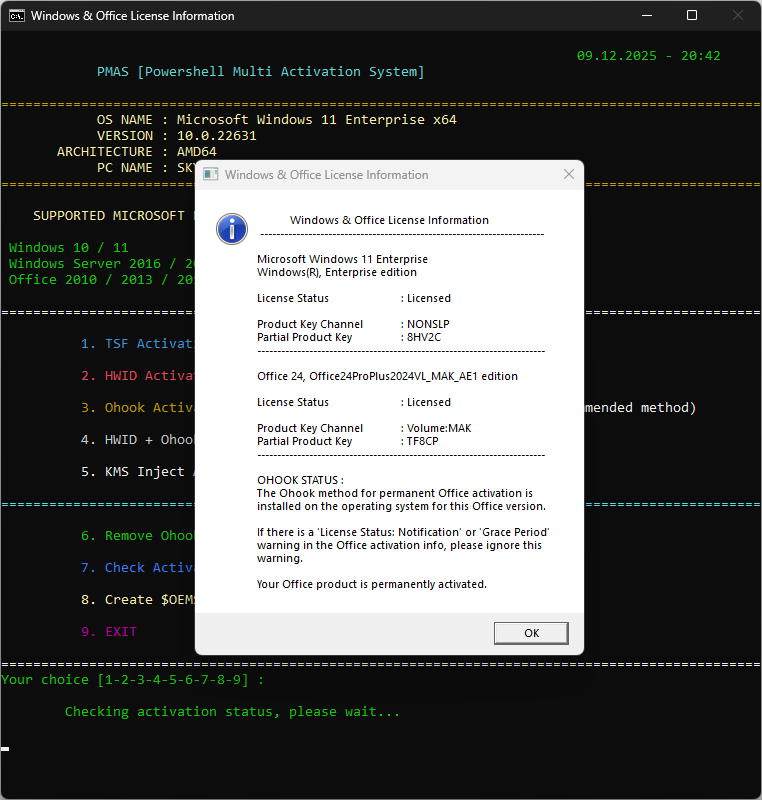762x800 pixels.
Task: Click the '8. Create $OEM' menu line
Action: click(x=137, y=600)
